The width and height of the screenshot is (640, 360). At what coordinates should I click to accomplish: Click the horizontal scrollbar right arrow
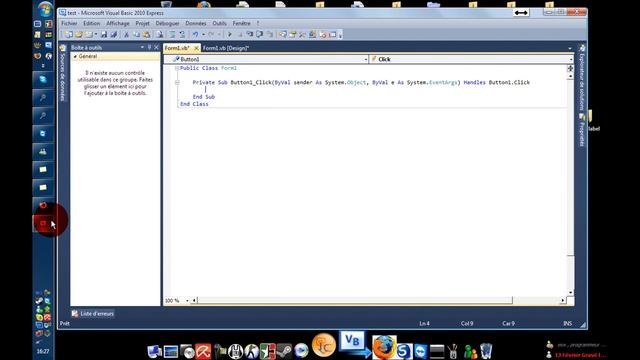coord(563,300)
